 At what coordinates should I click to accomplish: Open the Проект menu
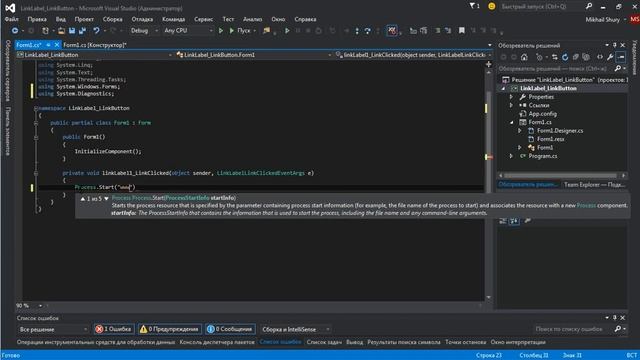click(84, 19)
